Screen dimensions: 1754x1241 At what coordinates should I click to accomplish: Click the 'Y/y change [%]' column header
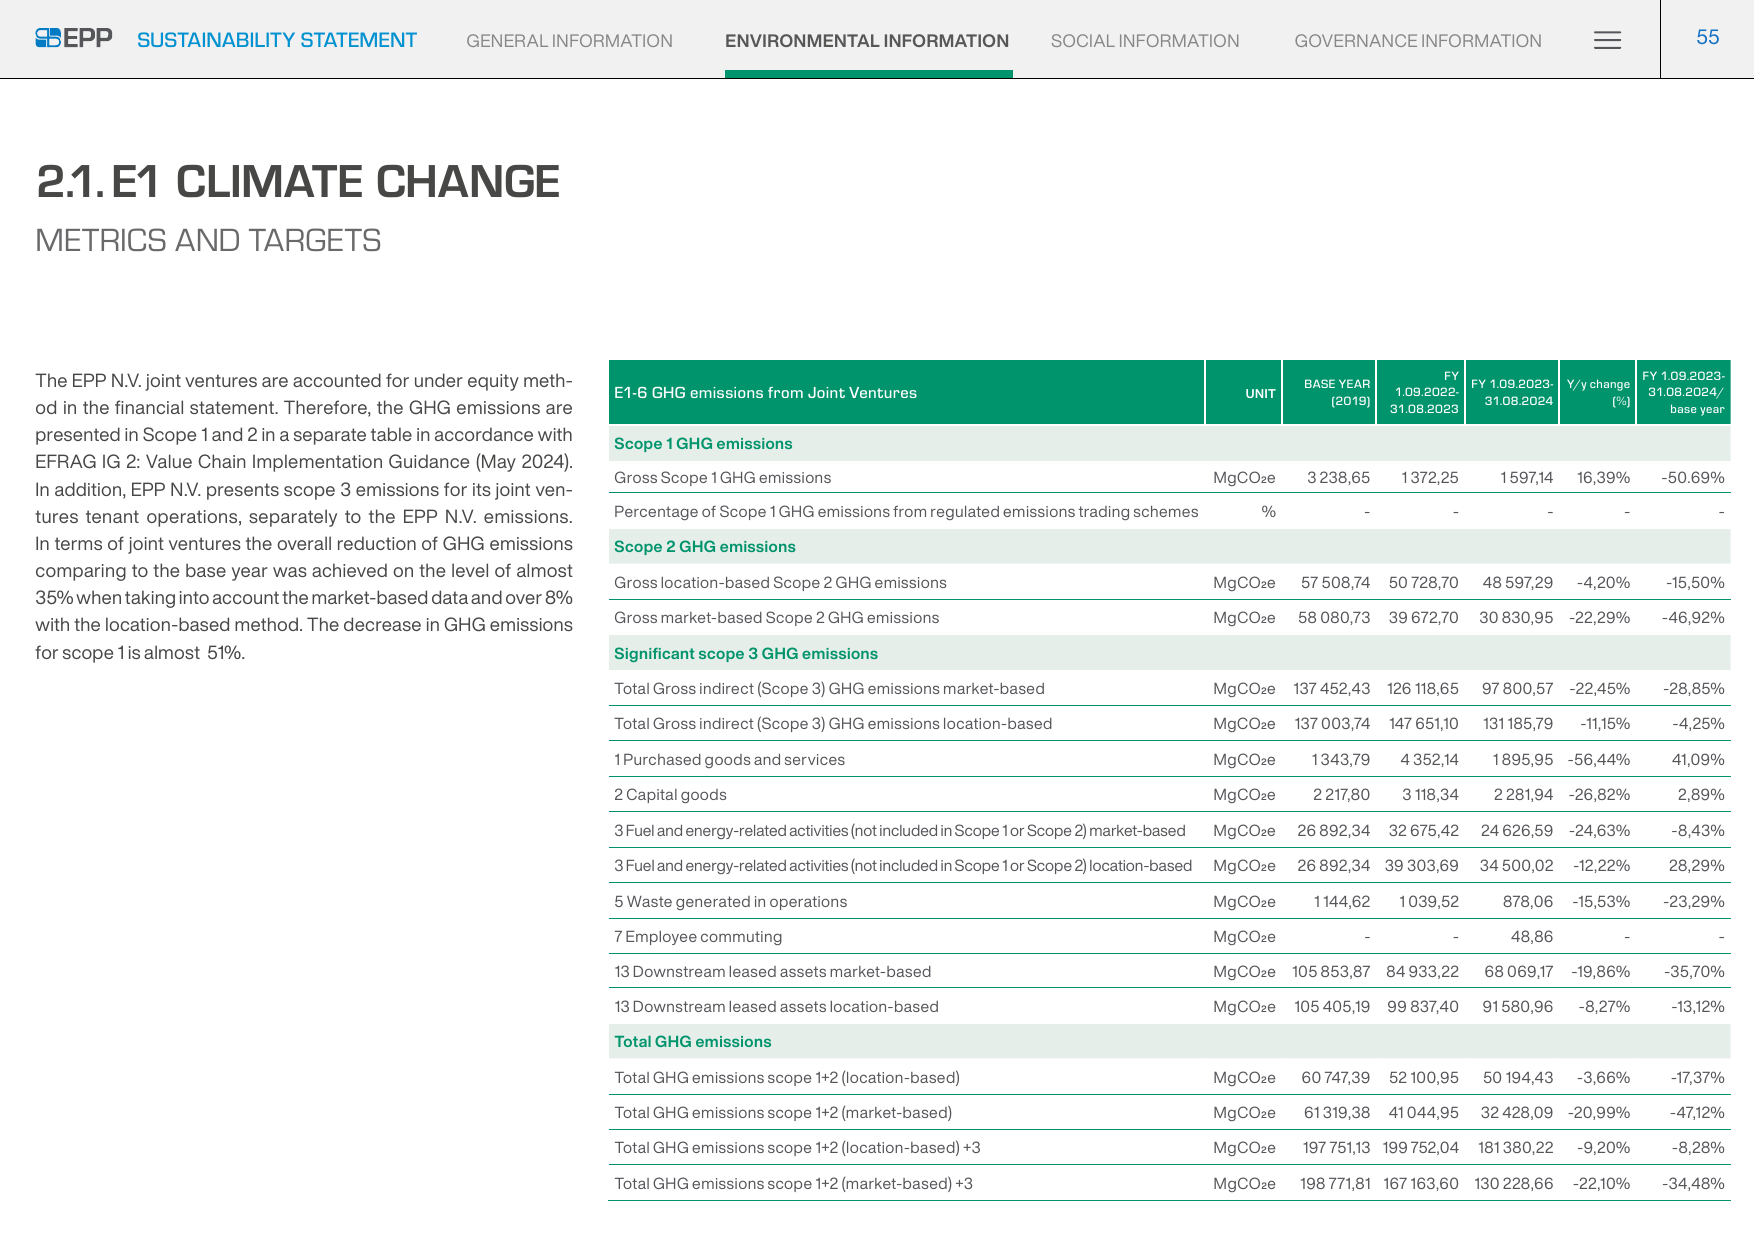tap(1598, 392)
